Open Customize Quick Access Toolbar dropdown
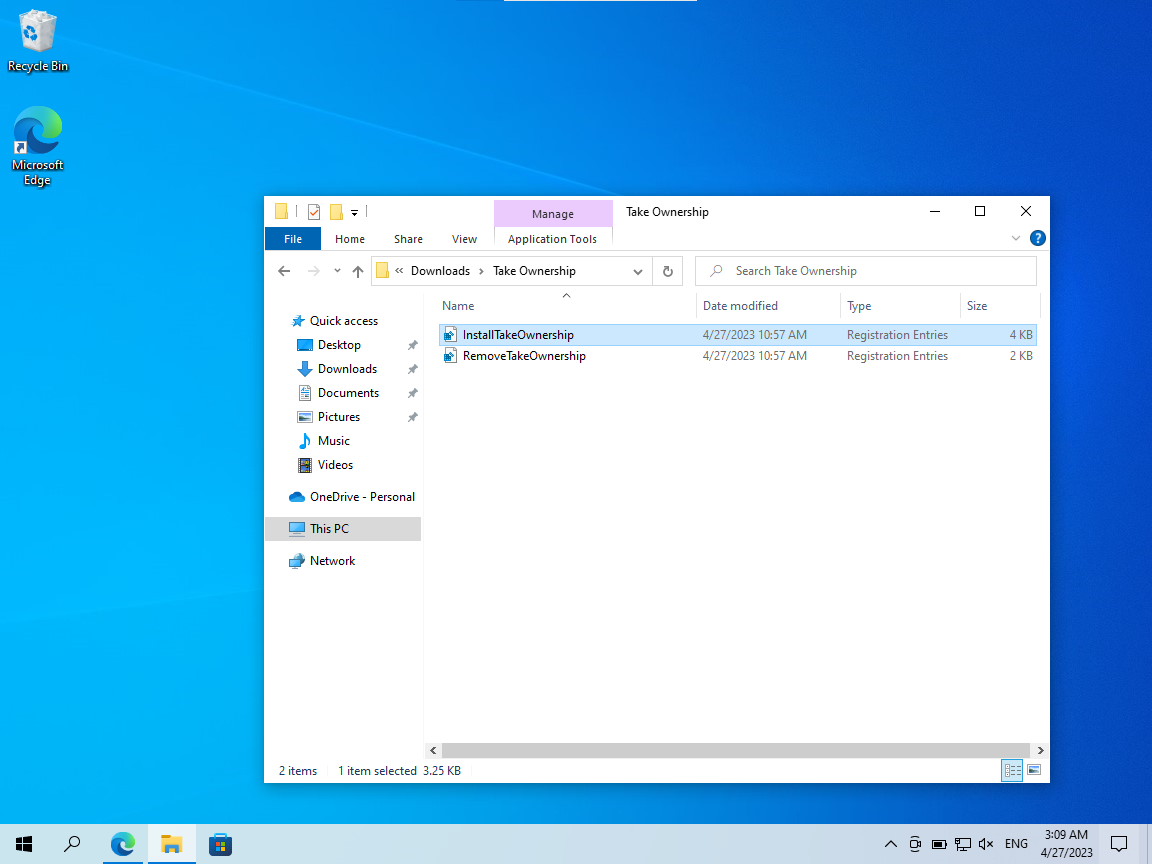Image resolution: width=1152 pixels, height=864 pixels. click(354, 212)
